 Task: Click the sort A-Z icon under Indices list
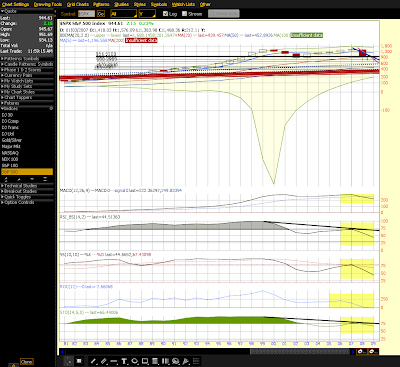[x=6, y=179]
